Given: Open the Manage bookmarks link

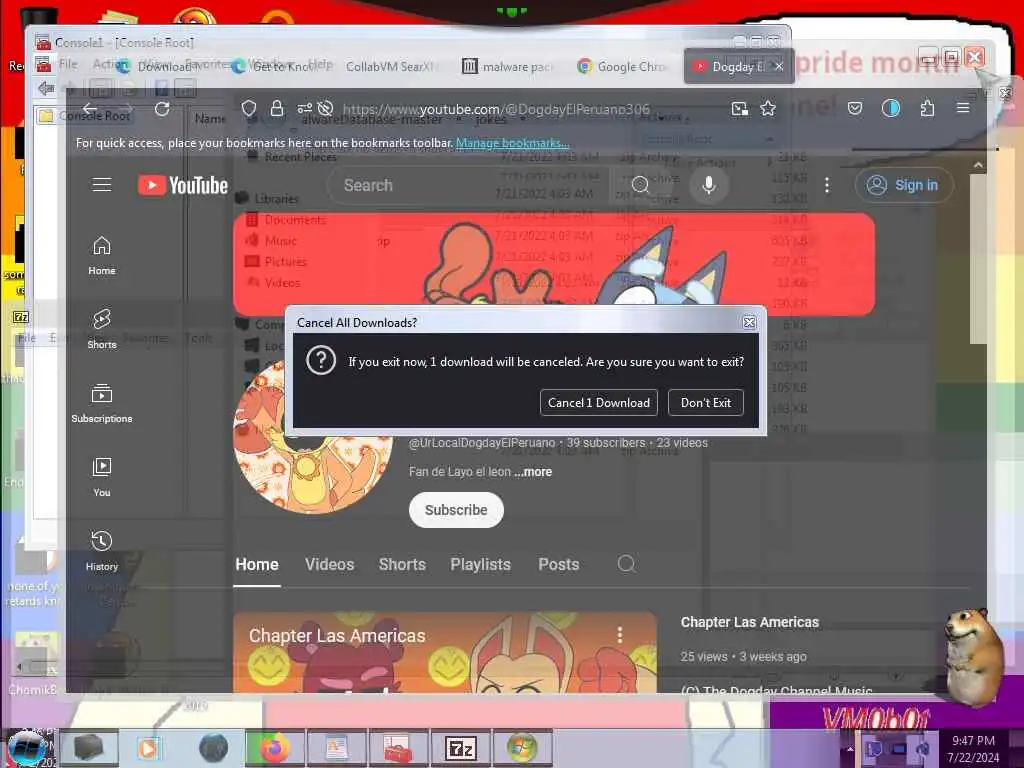Looking at the screenshot, I should tap(513, 143).
